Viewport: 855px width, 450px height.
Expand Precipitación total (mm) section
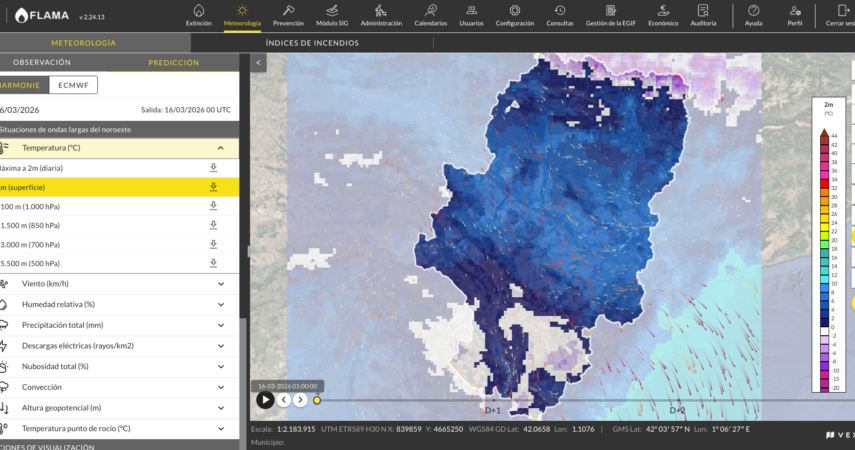(x=220, y=325)
